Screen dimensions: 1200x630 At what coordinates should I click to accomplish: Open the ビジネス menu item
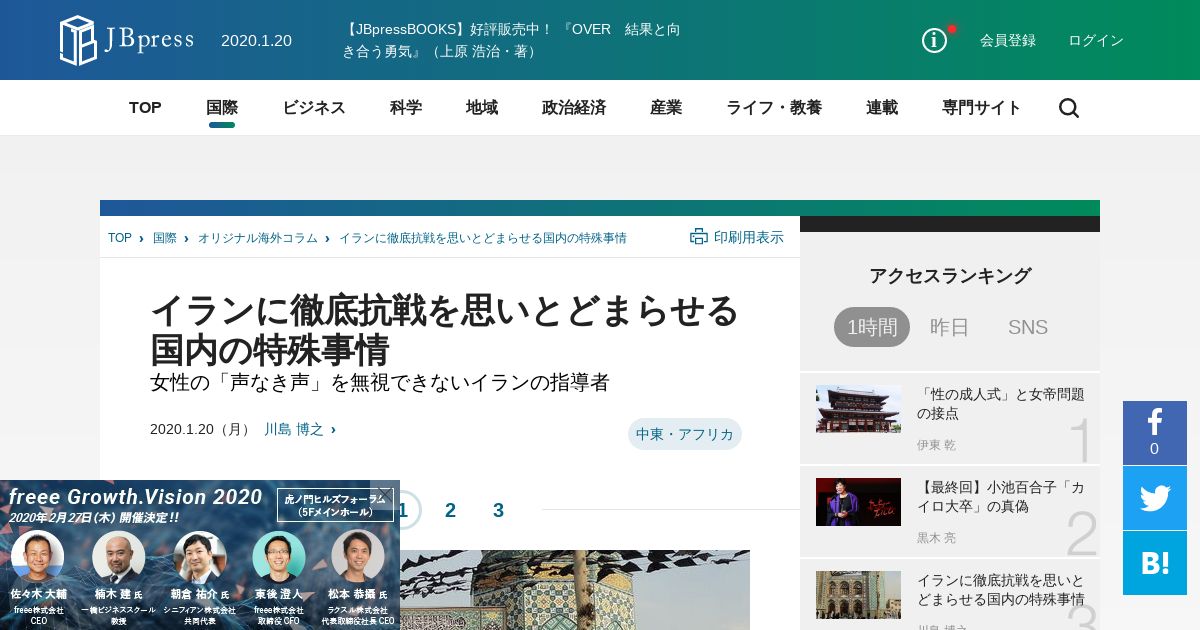click(x=314, y=108)
